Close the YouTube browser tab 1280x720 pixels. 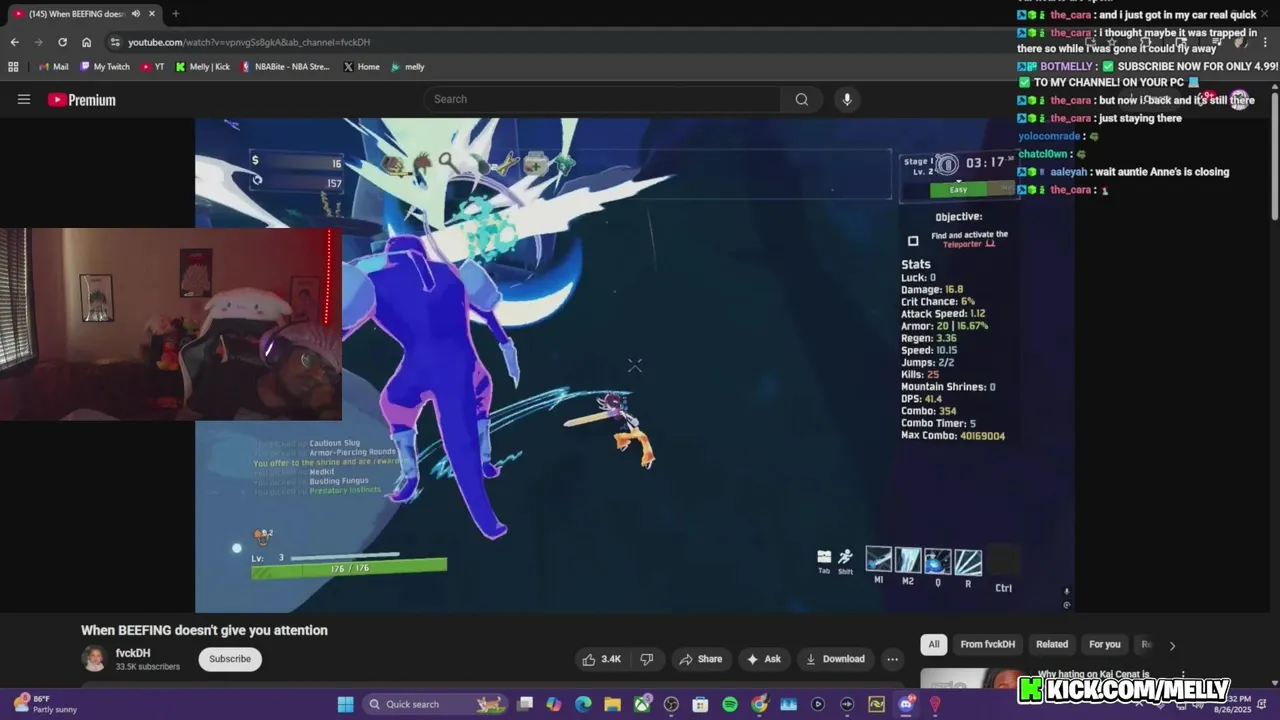click(x=154, y=14)
